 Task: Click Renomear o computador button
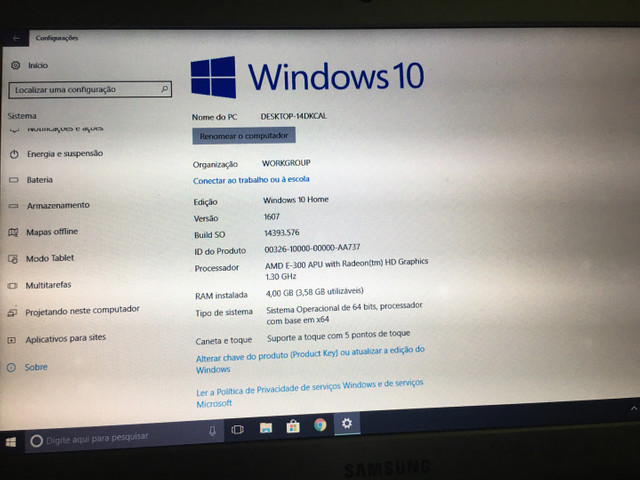tap(244, 136)
